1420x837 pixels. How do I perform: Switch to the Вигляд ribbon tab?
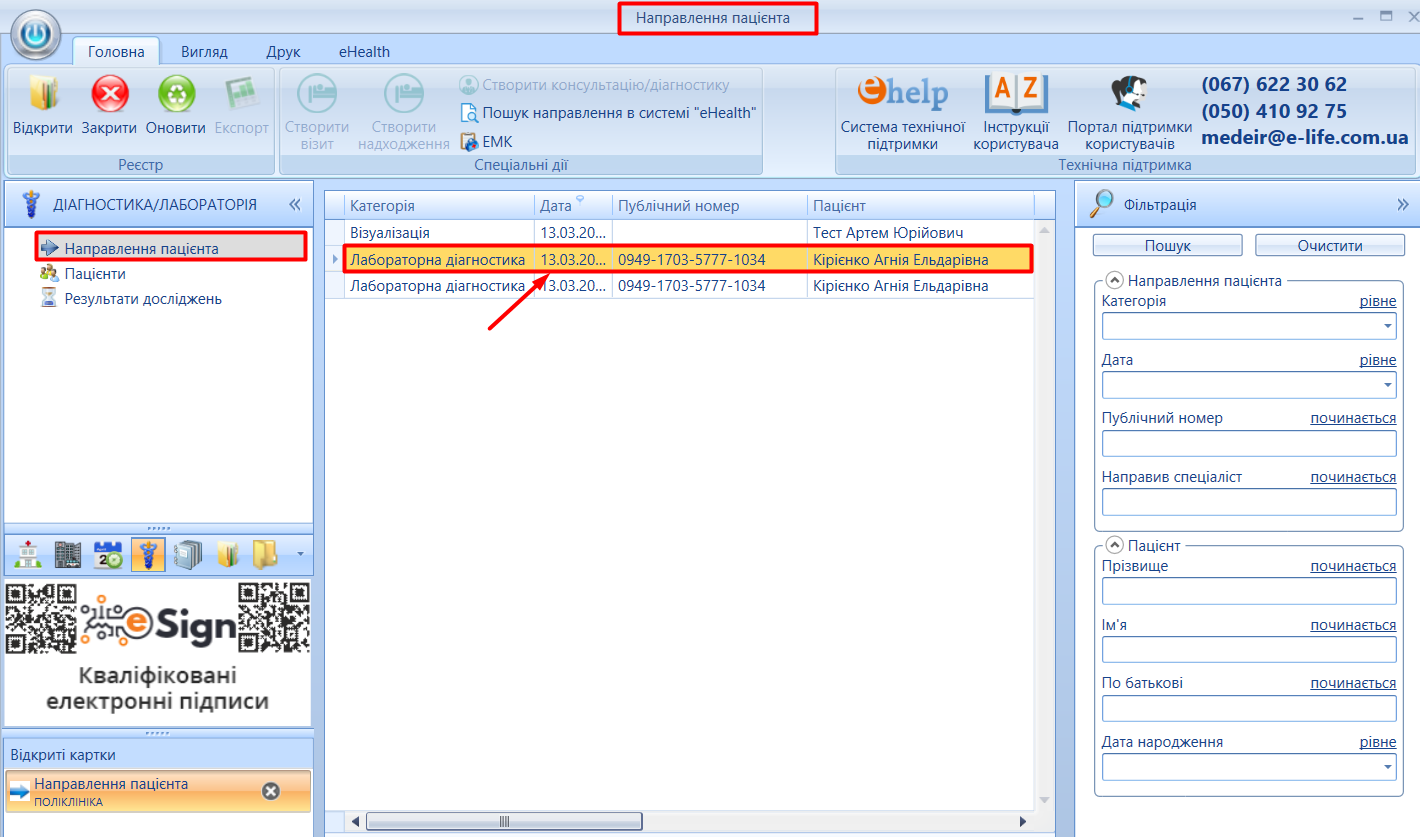204,52
